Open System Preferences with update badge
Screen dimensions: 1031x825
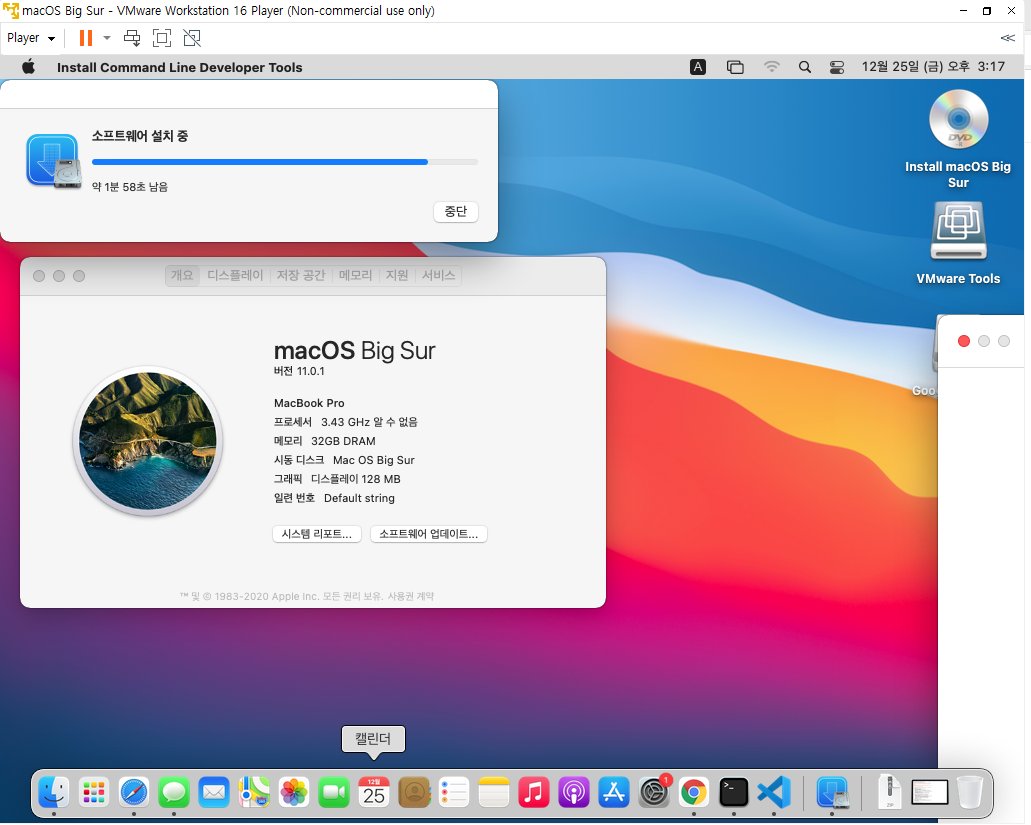click(x=654, y=792)
